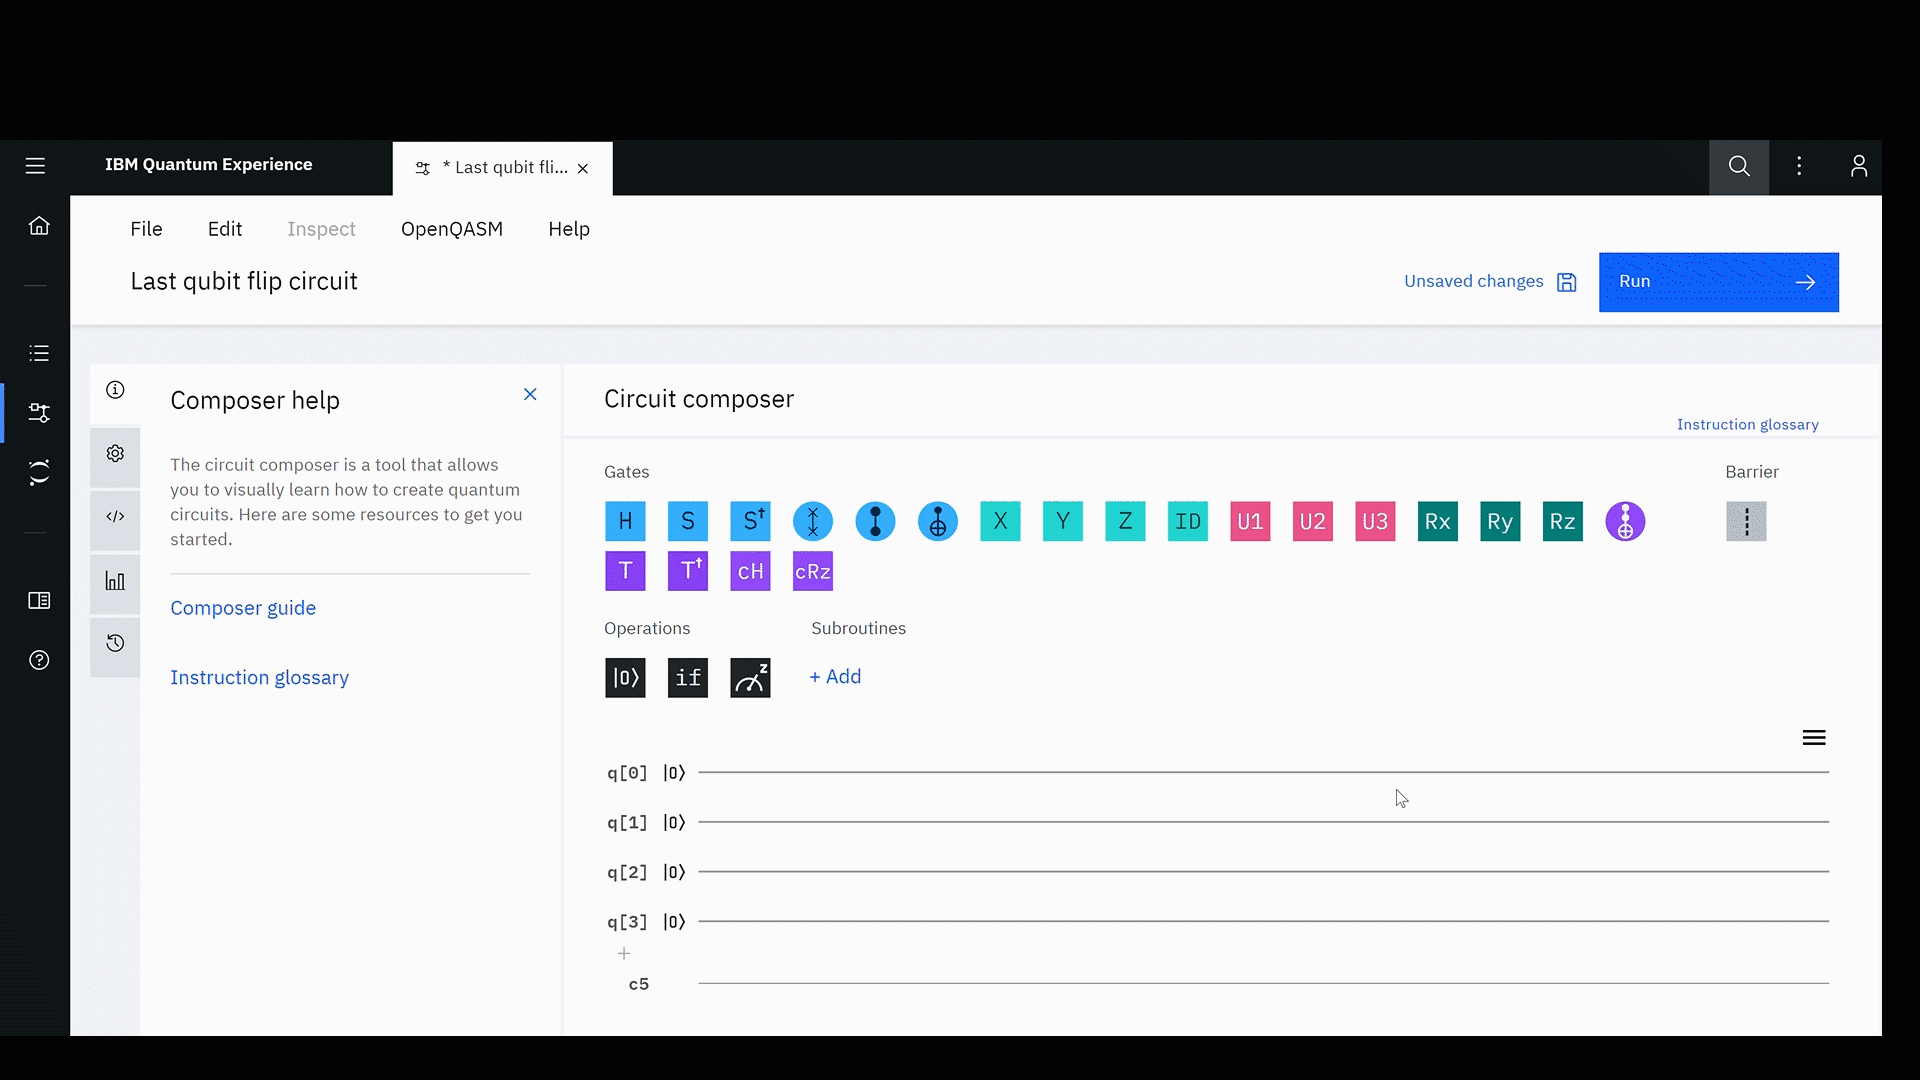Select the barrier icon

pyautogui.click(x=1746, y=521)
